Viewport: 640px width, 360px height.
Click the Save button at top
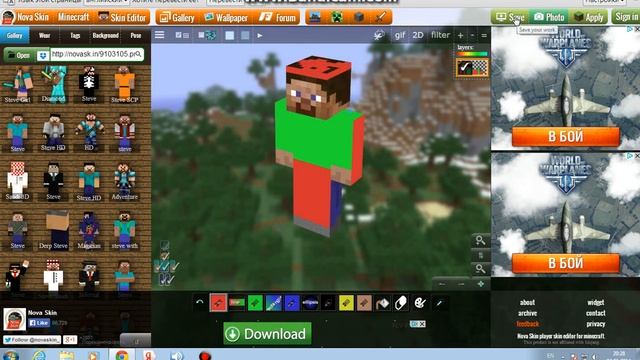511,17
